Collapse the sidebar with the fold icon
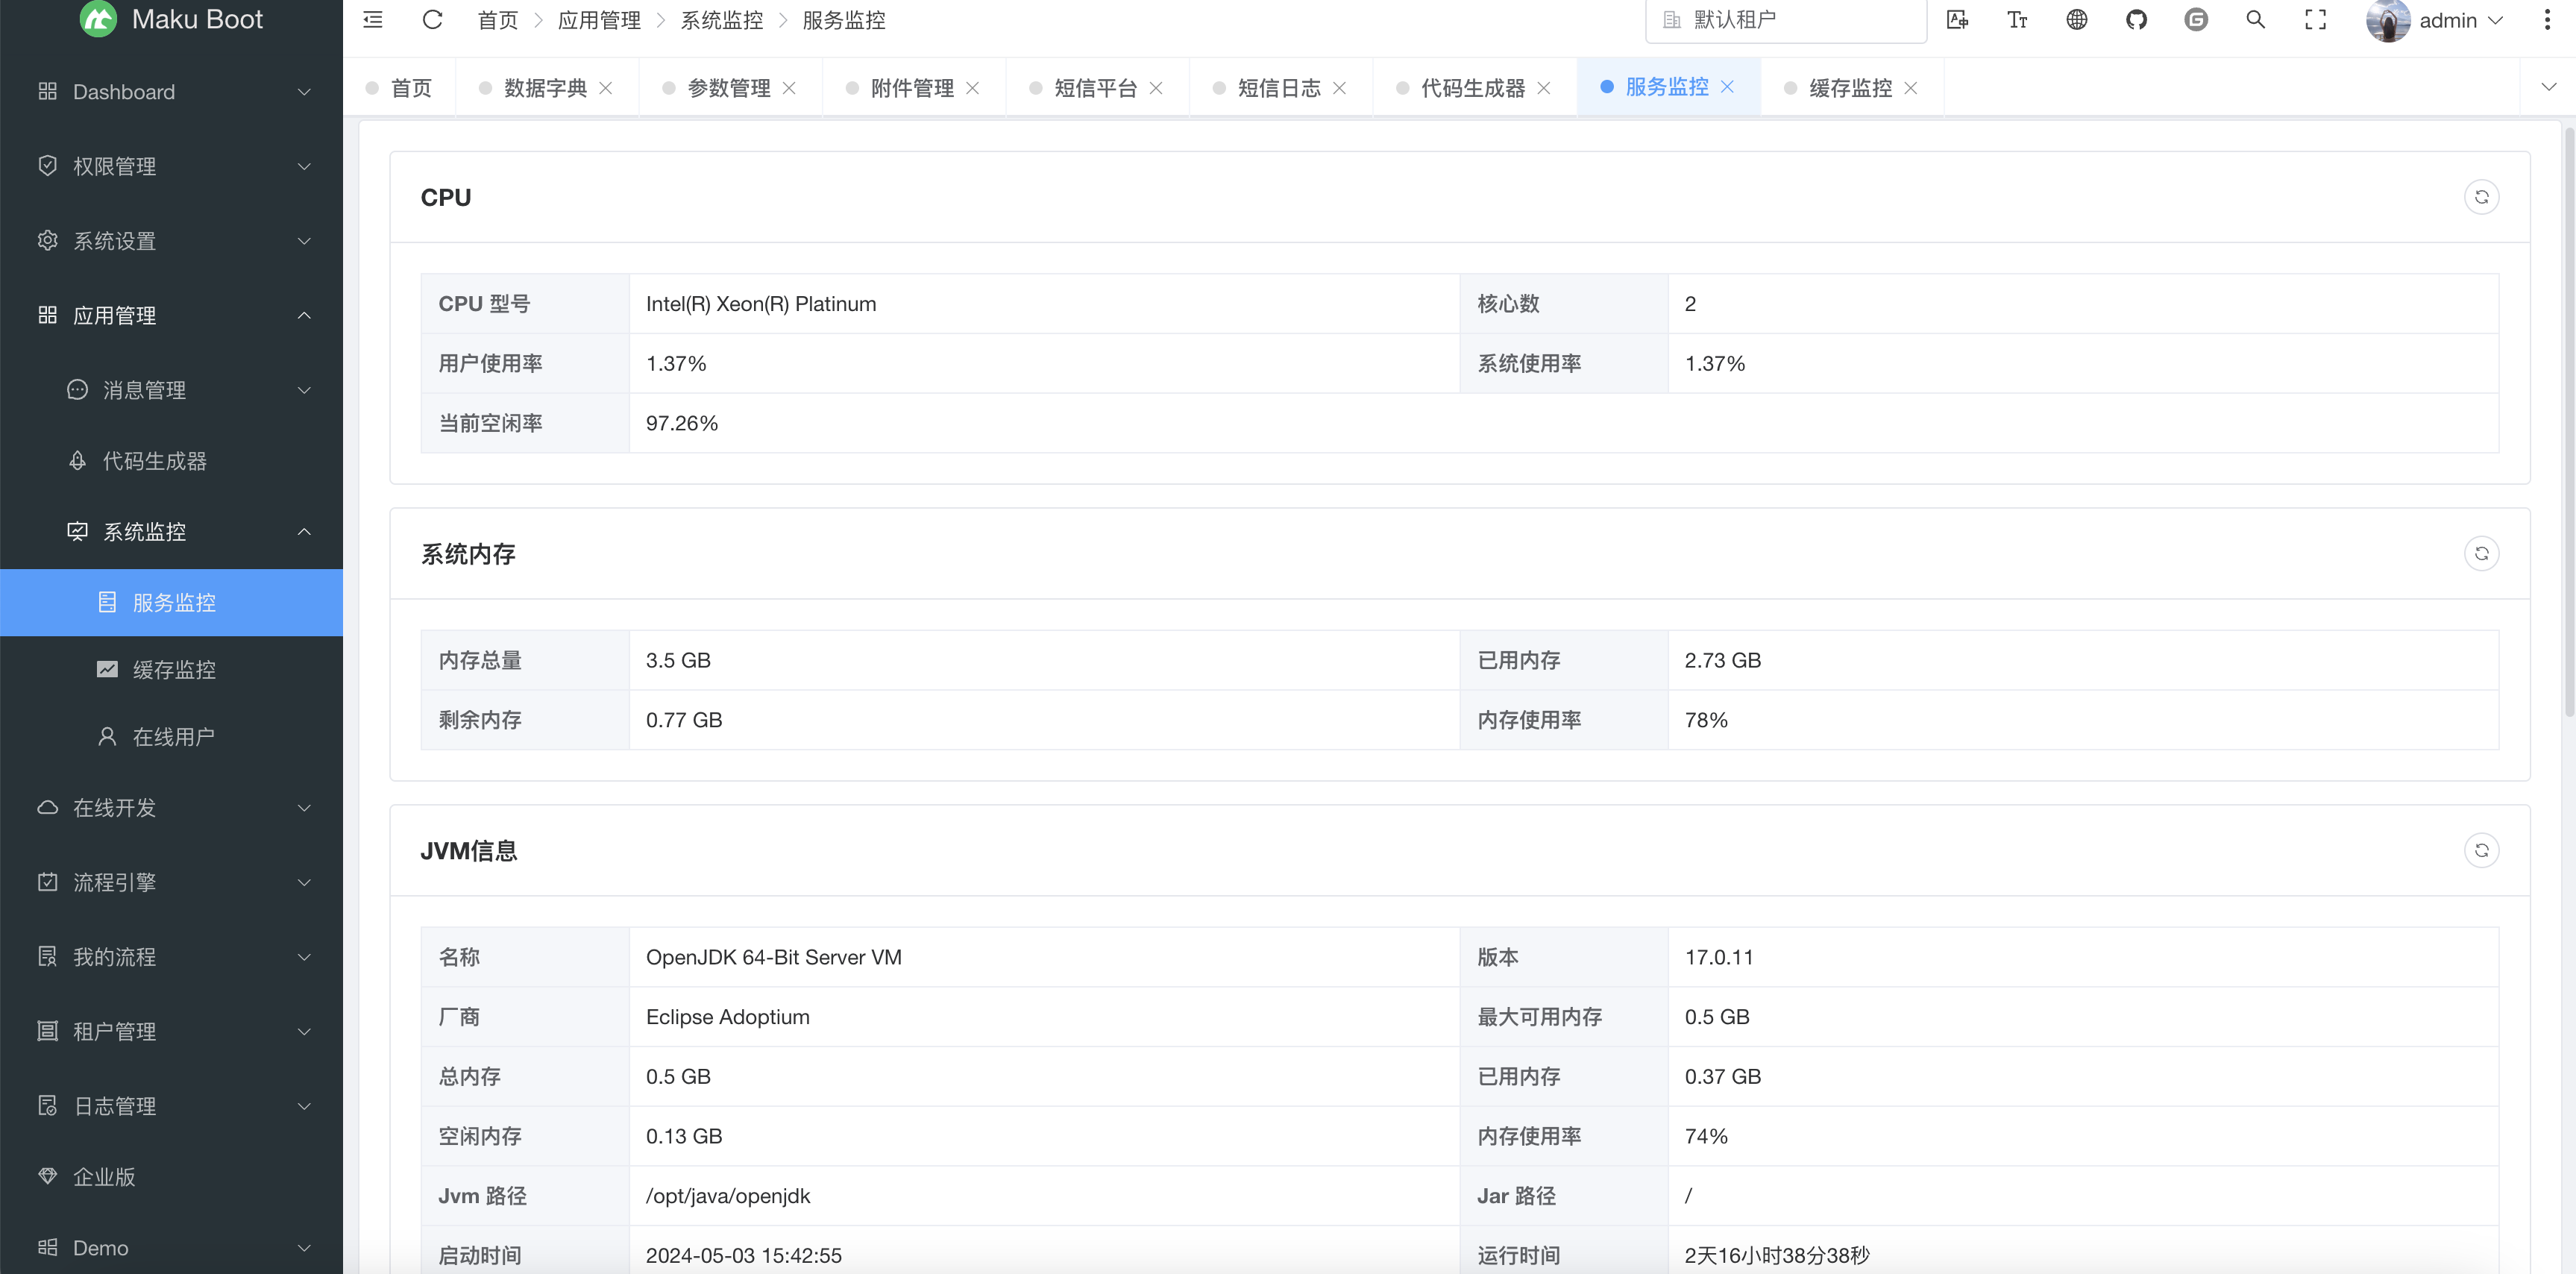This screenshot has width=2576, height=1274. [x=373, y=20]
